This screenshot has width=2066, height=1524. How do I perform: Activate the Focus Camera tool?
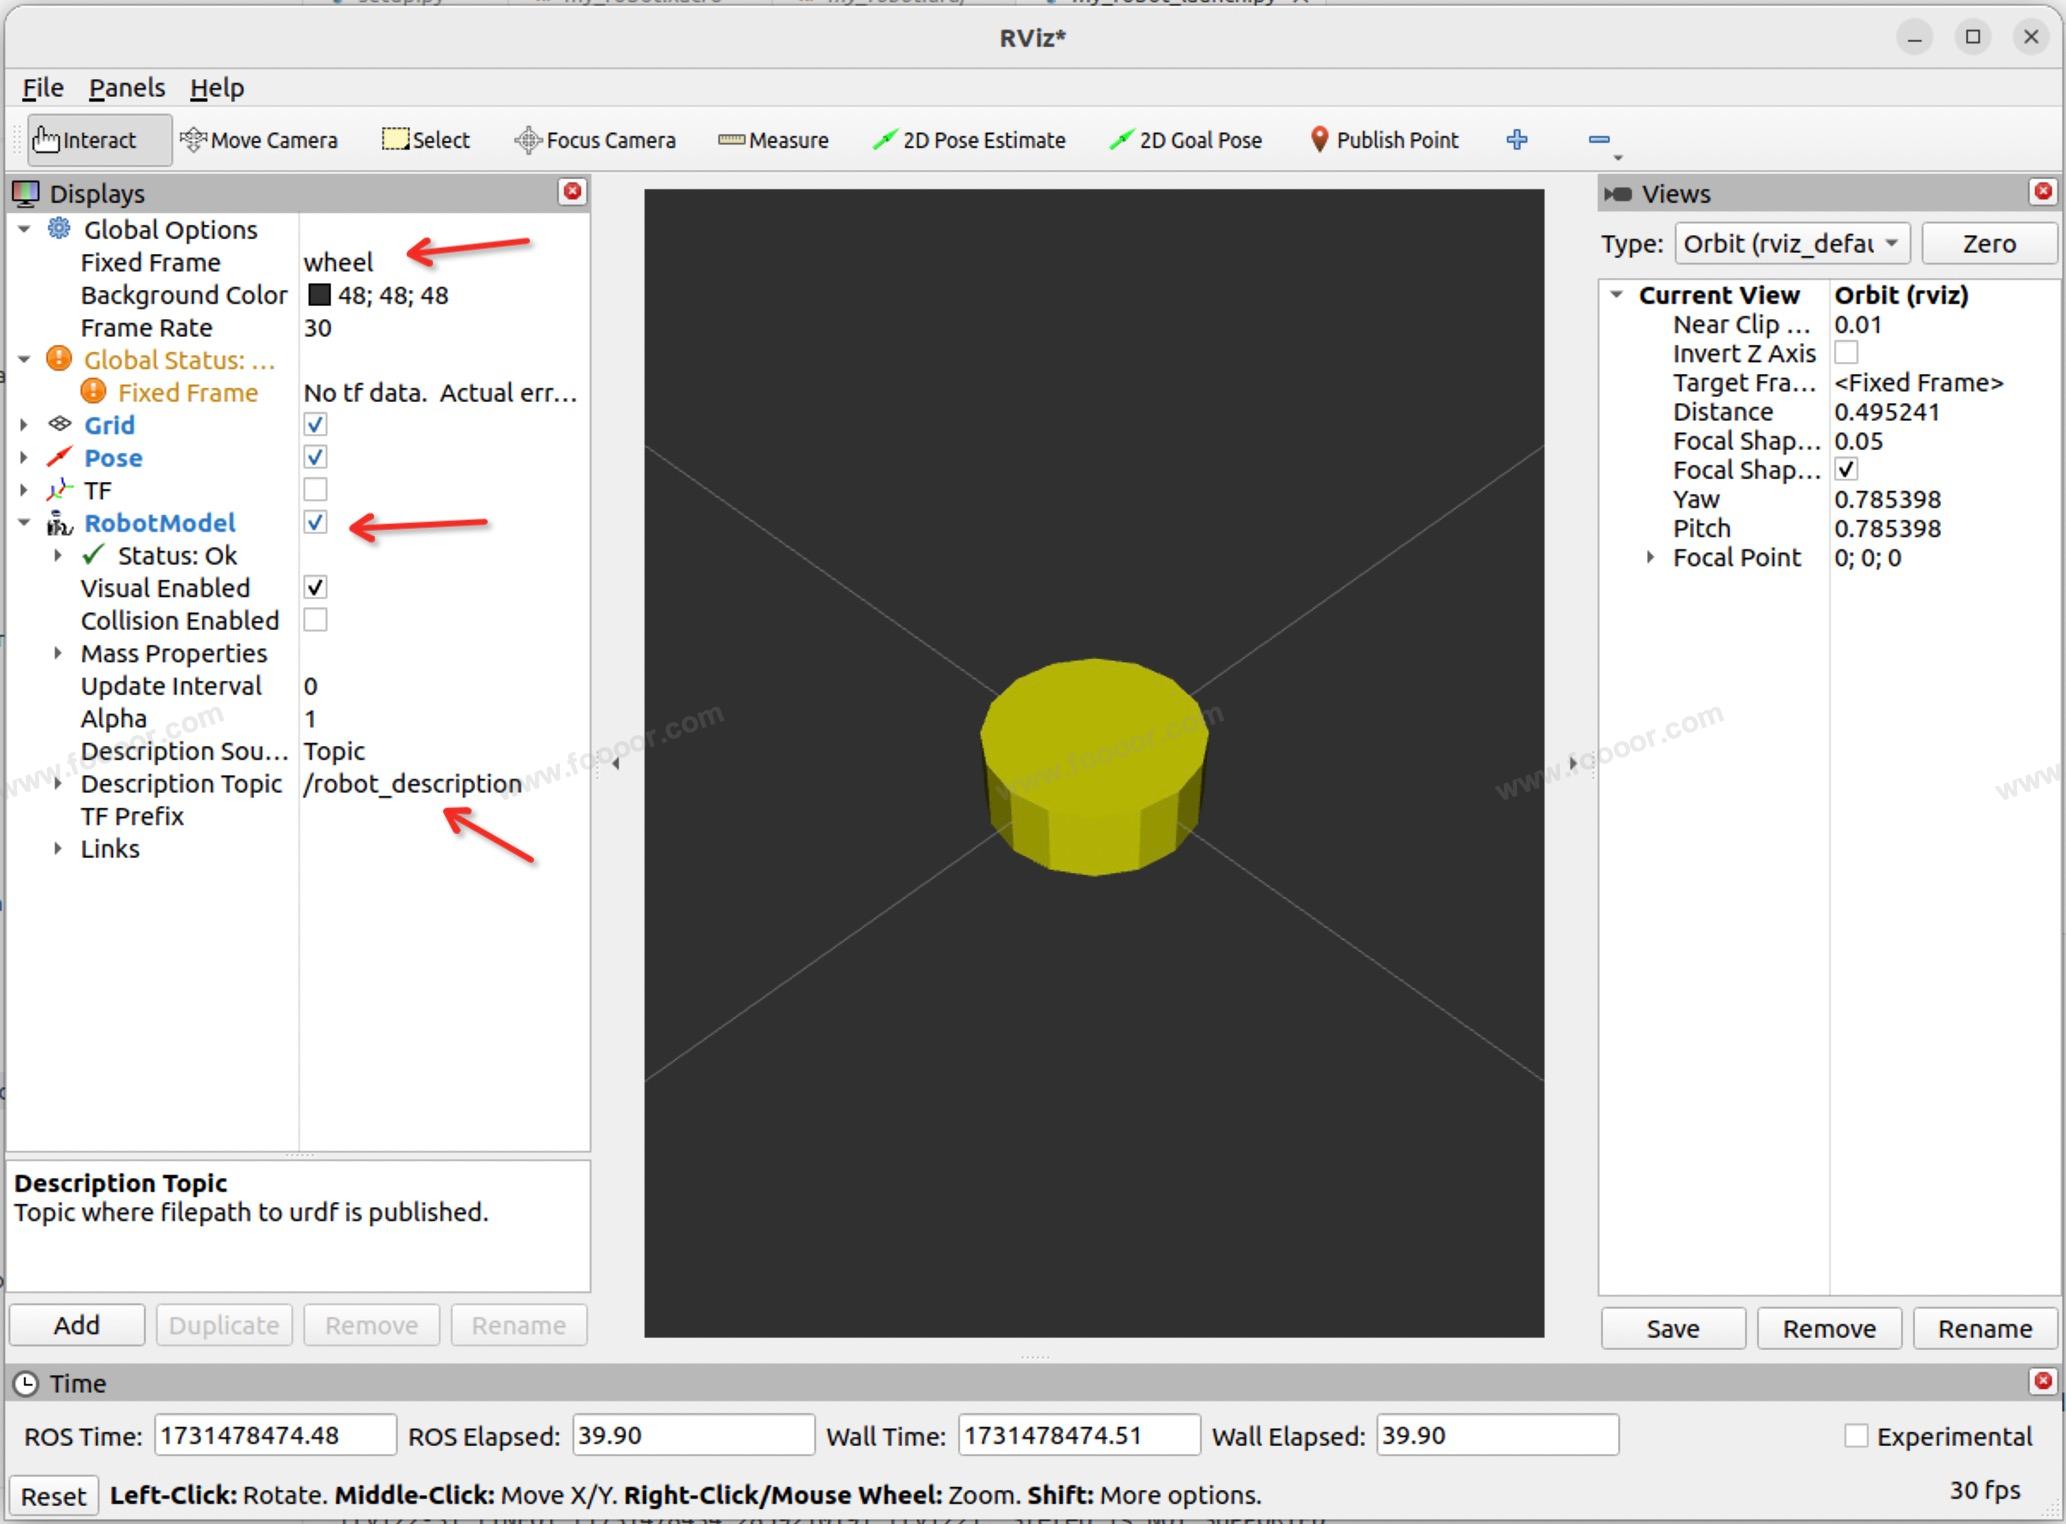click(x=595, y=140)
